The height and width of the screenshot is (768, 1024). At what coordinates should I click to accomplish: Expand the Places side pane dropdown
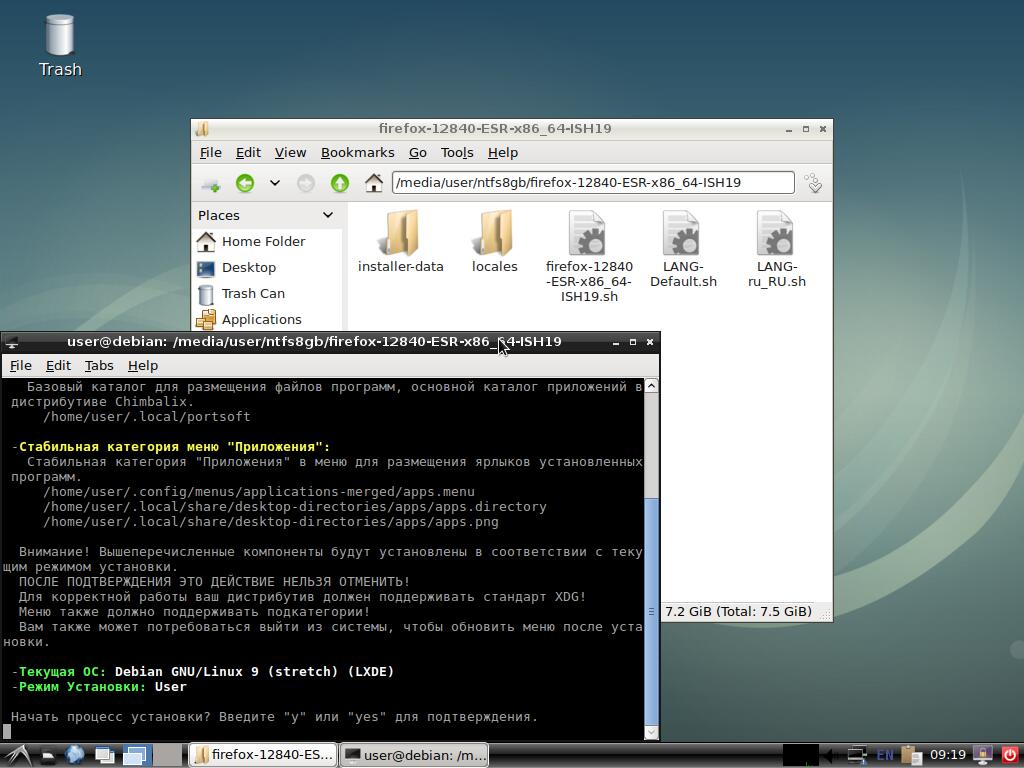(x=327, y=215)
